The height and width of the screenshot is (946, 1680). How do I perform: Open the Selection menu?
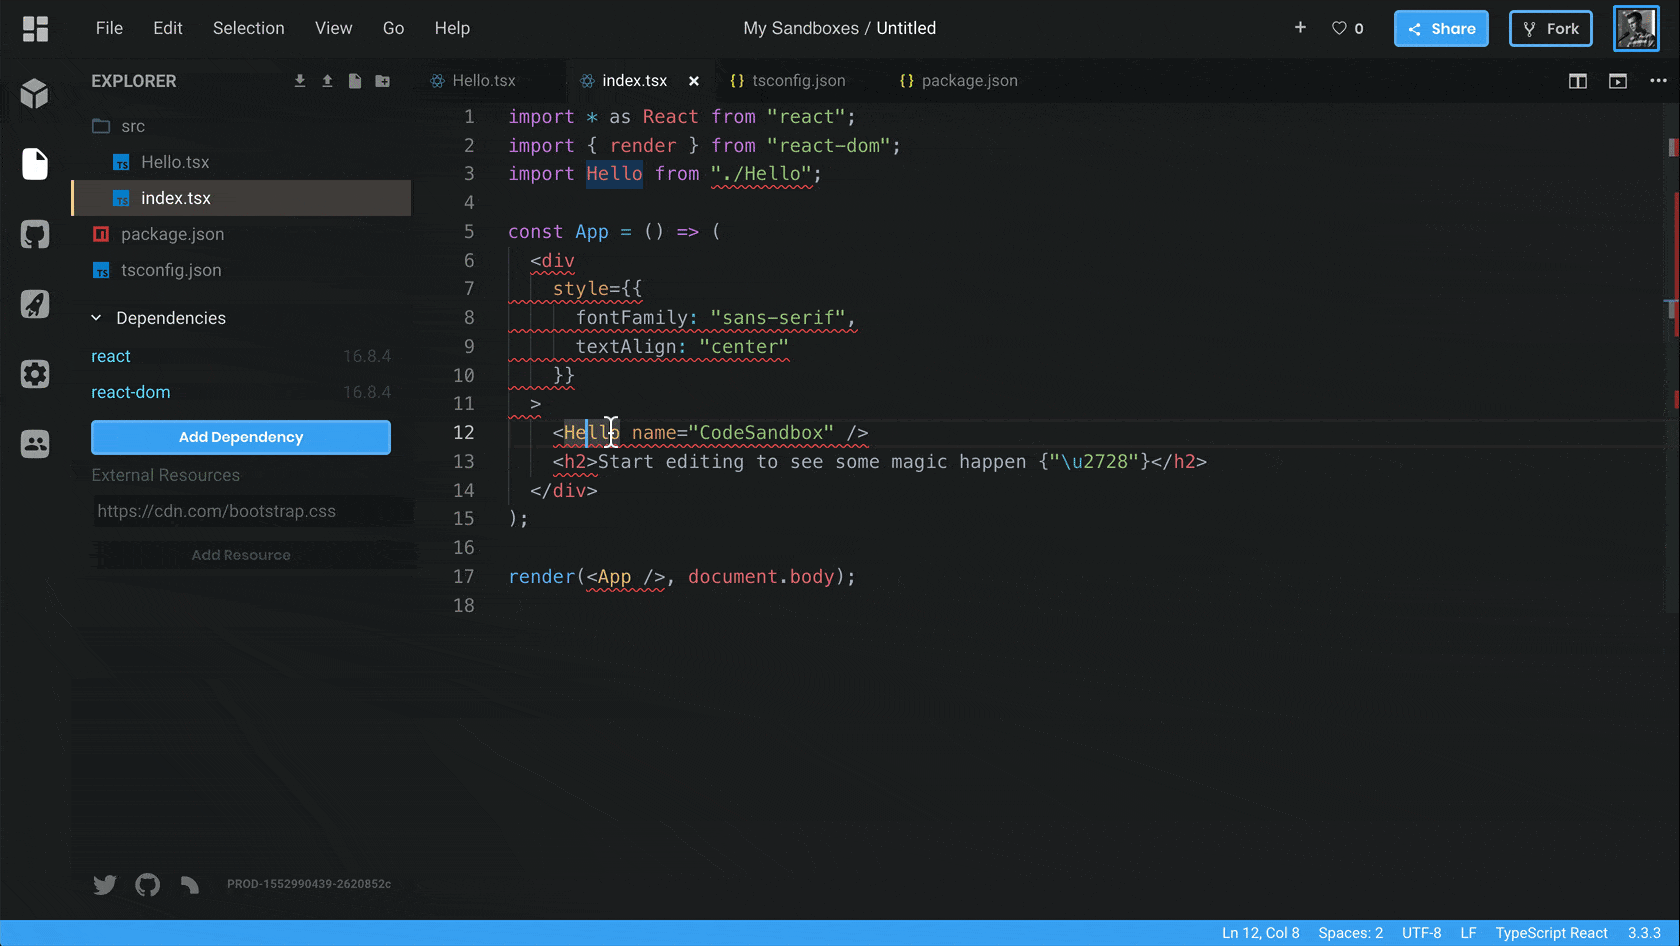(x=248, y=28)
